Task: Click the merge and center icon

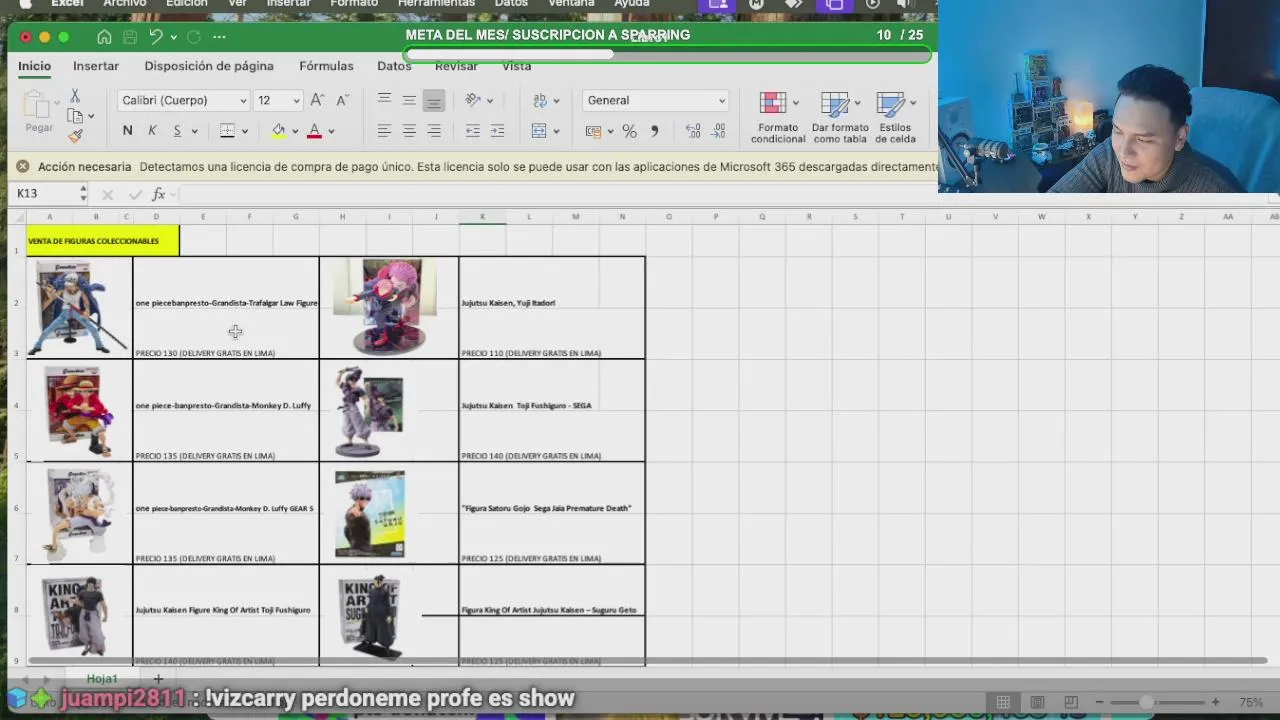Action: [x=539, y=131]
